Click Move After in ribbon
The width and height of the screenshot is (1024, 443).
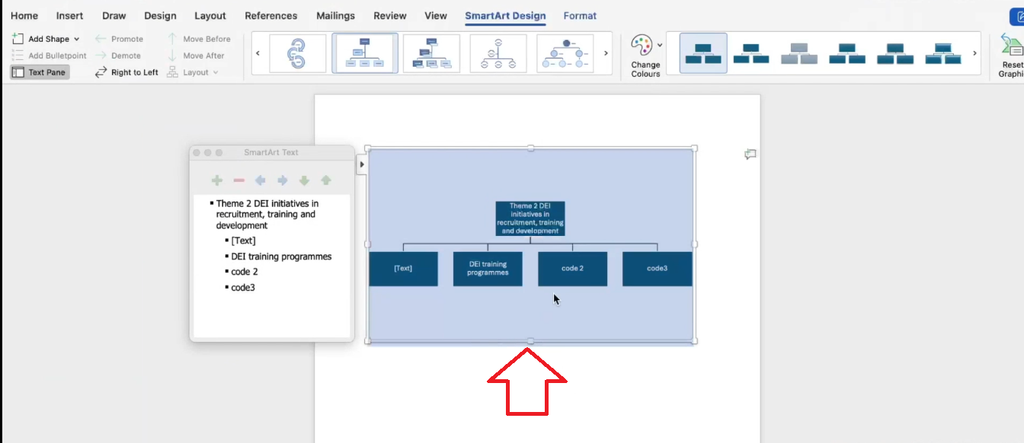(195, 56)
